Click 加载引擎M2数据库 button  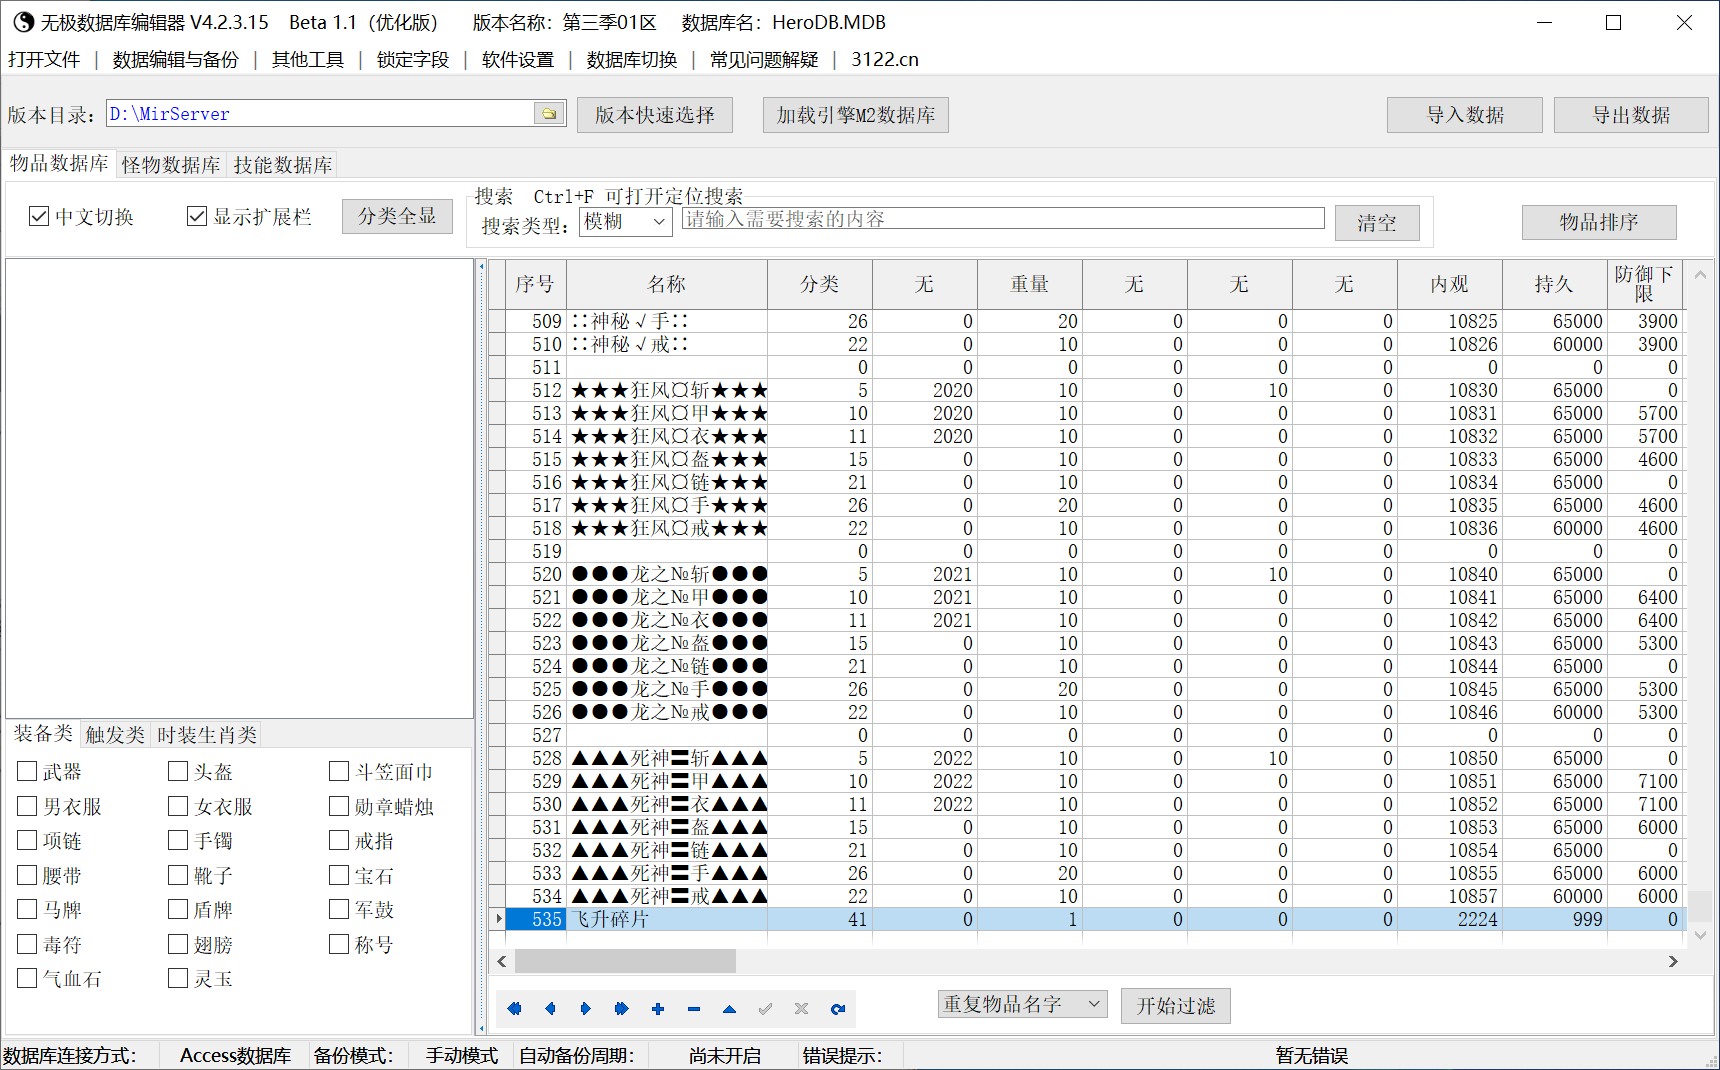[856, 115]
